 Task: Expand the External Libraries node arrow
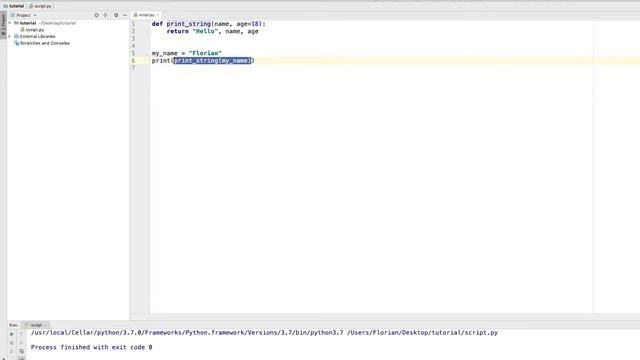[10, 36]
